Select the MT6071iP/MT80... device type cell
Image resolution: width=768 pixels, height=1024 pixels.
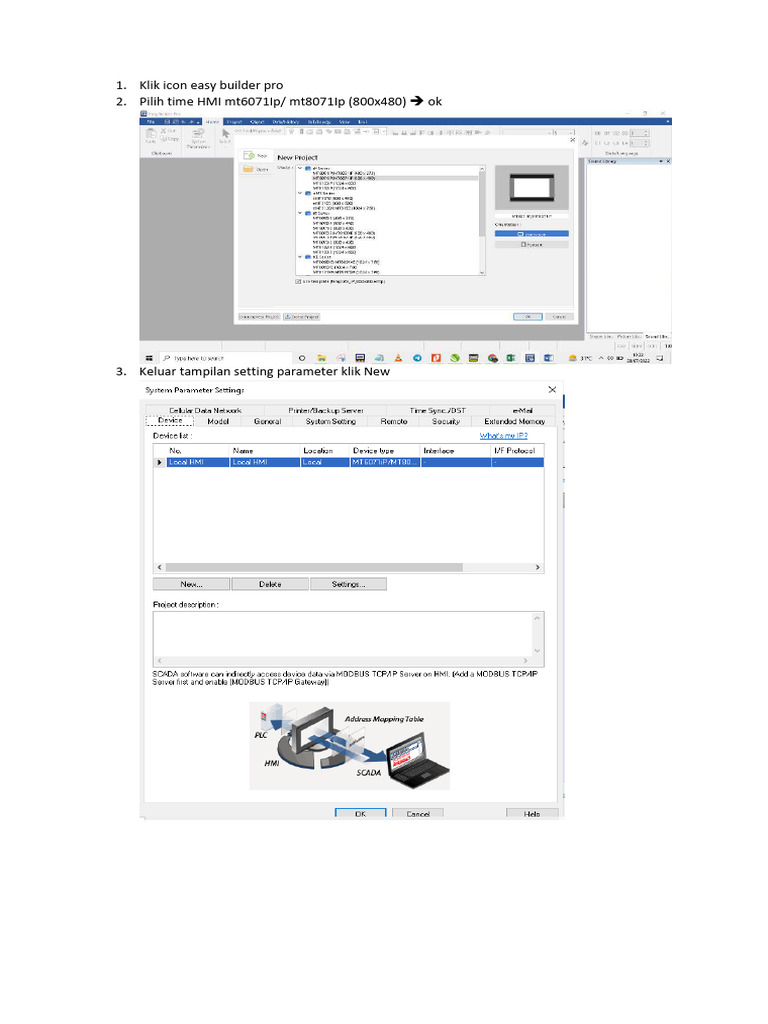[385, 462]
